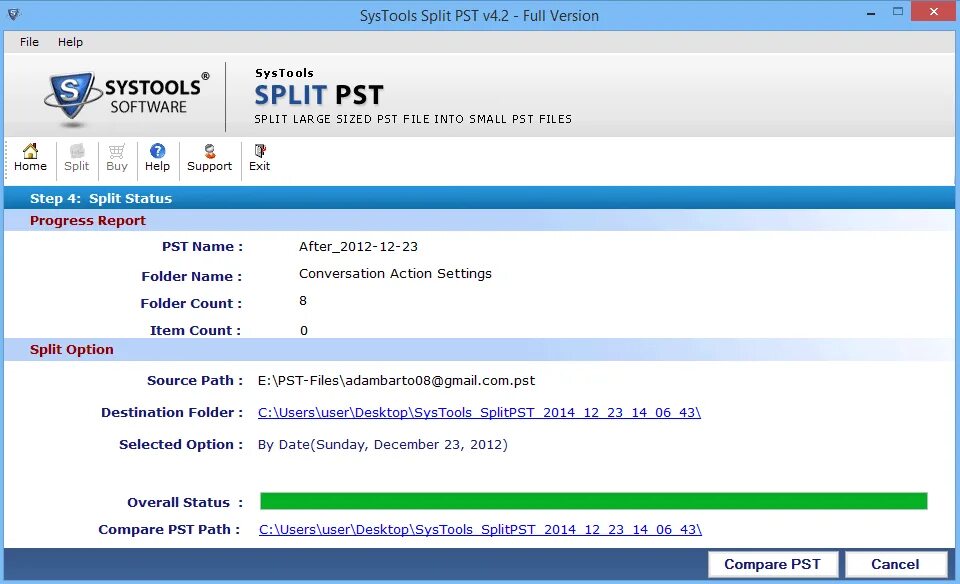Click source path E:\PST-Files\adambarto08@gmail.com.pst
The image size is (960, 584).
(x=396, y=381)
